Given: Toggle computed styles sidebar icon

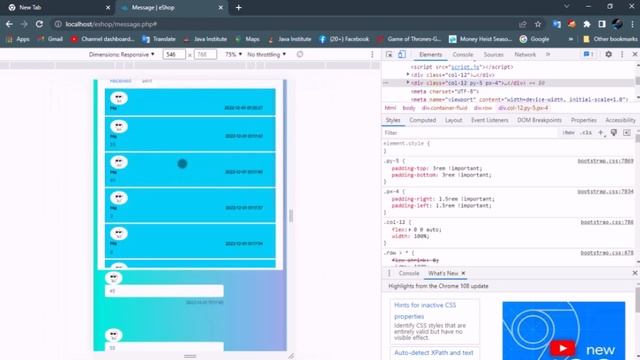Looking at the screenshot, I should [x=627, y=133].
